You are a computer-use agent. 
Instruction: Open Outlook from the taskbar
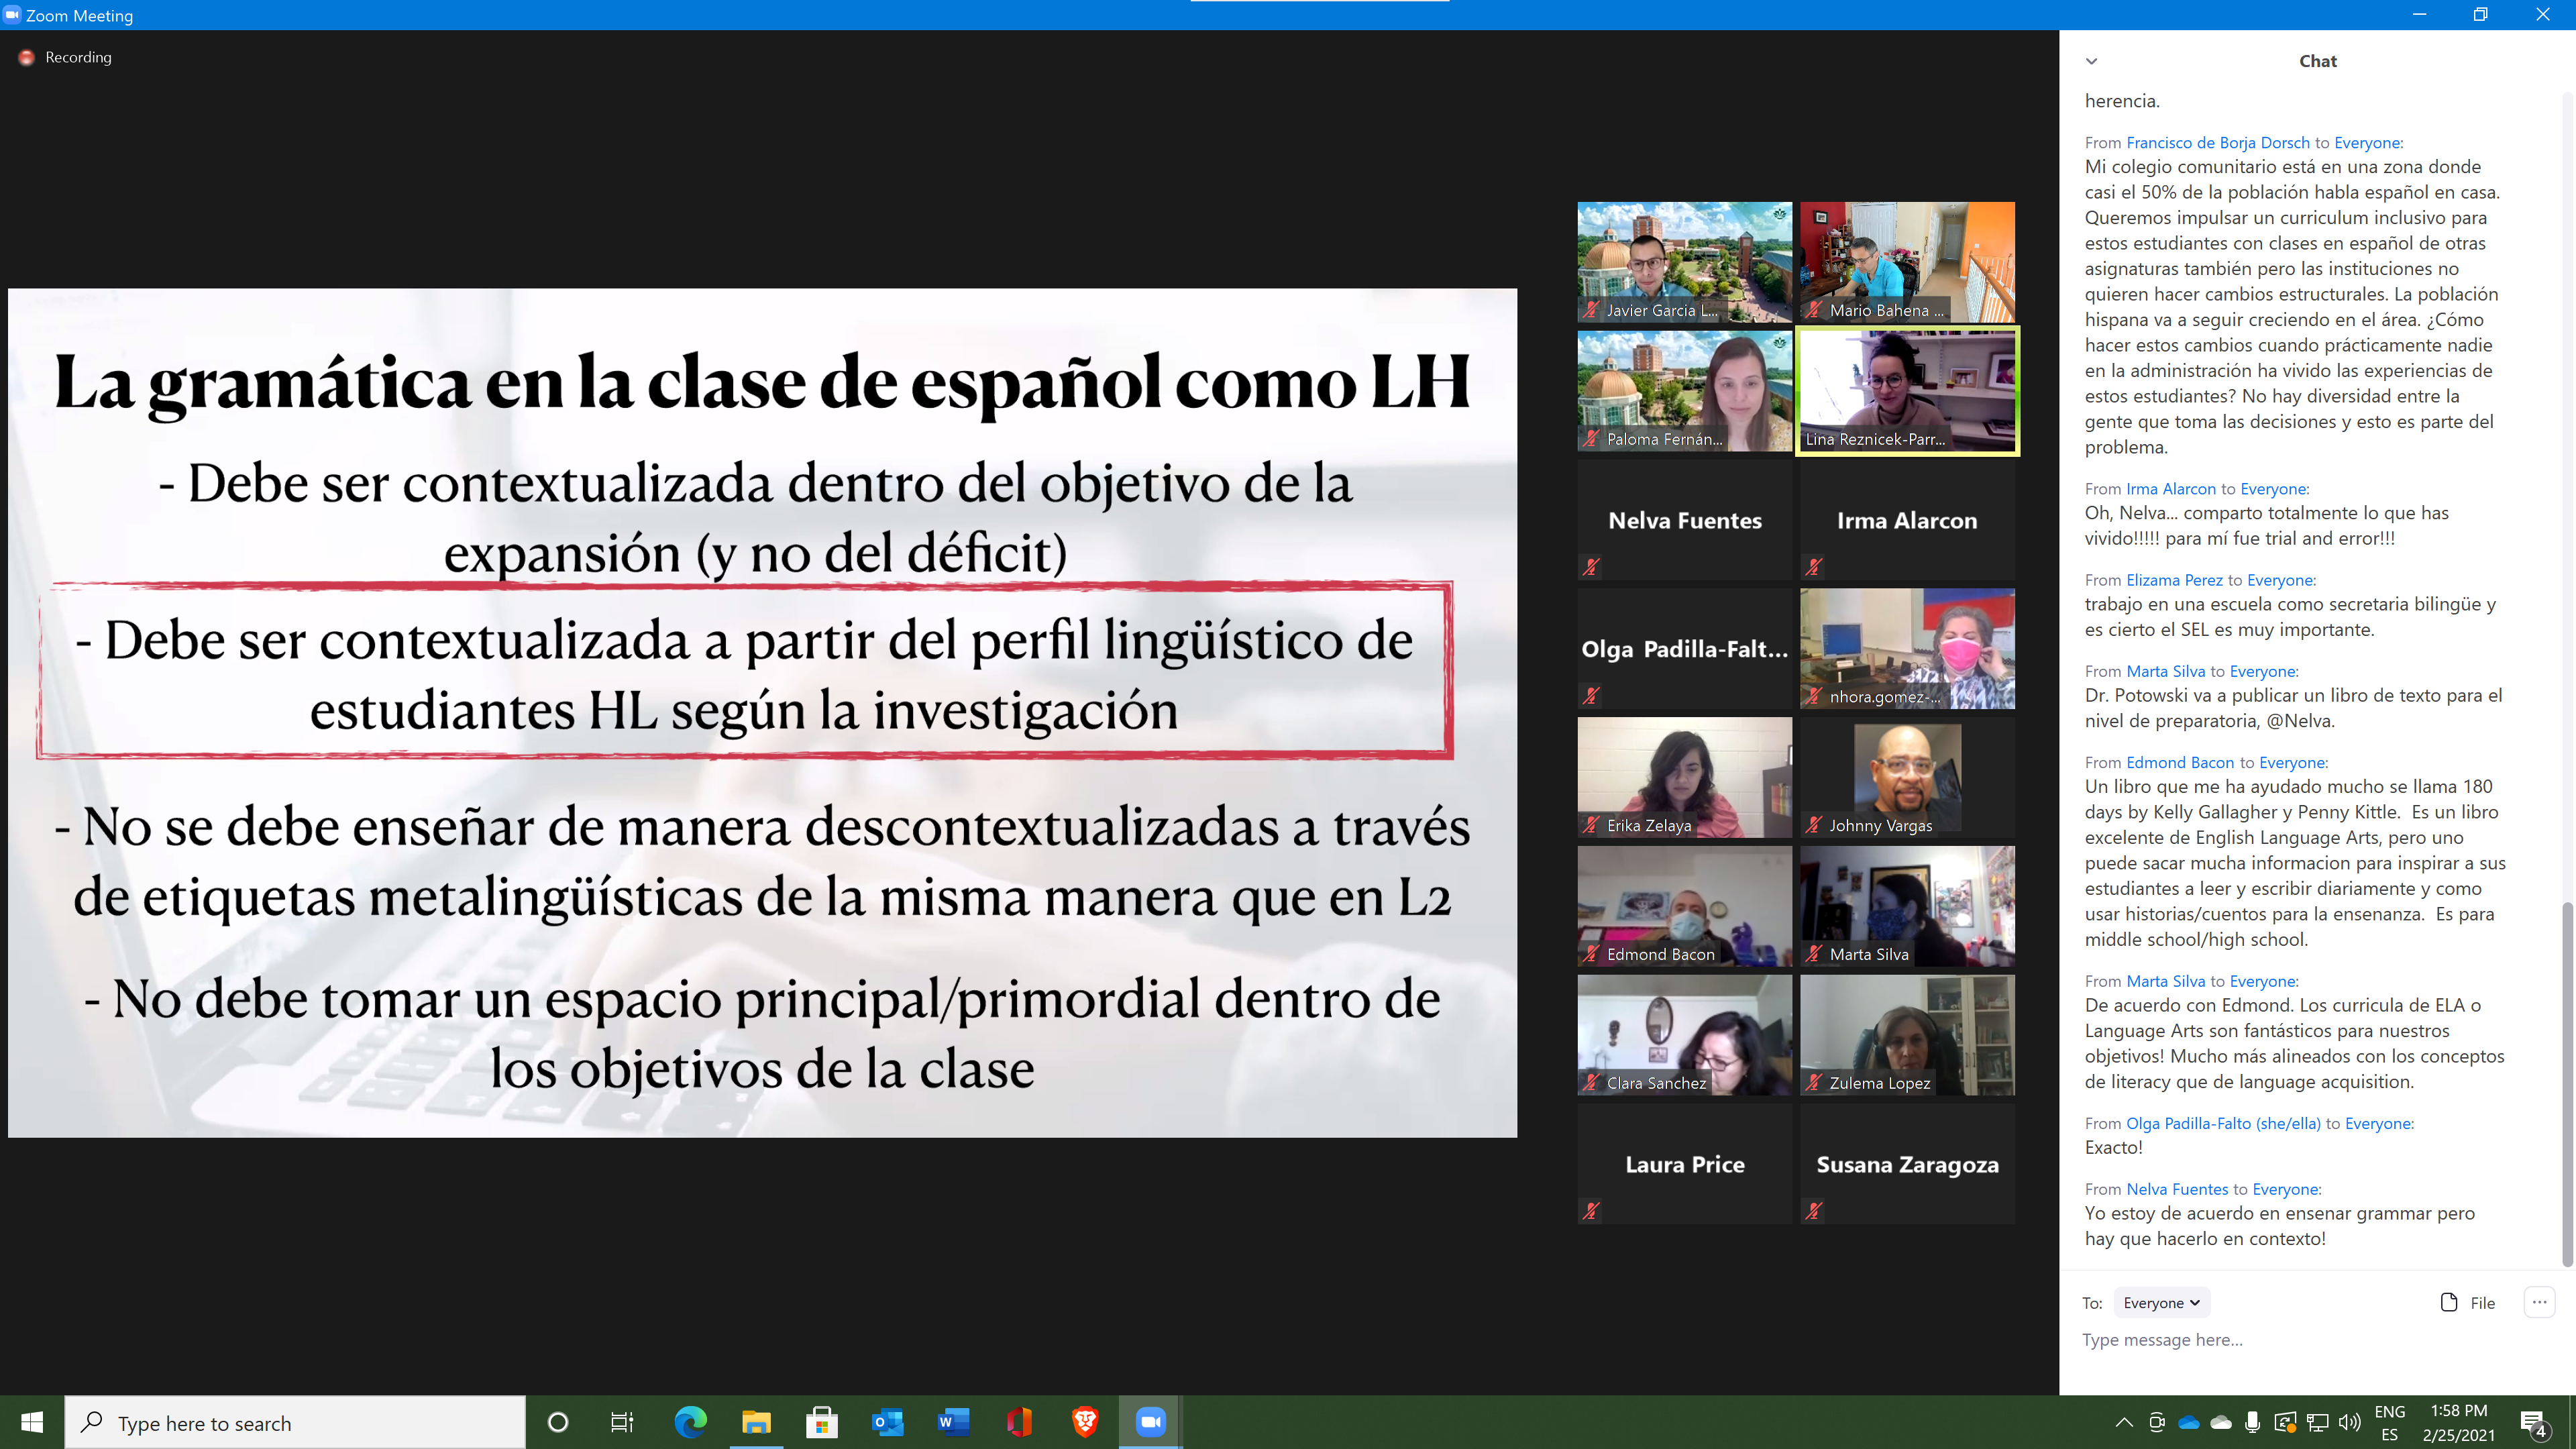pyautogui.click(x=887, y=1422)
